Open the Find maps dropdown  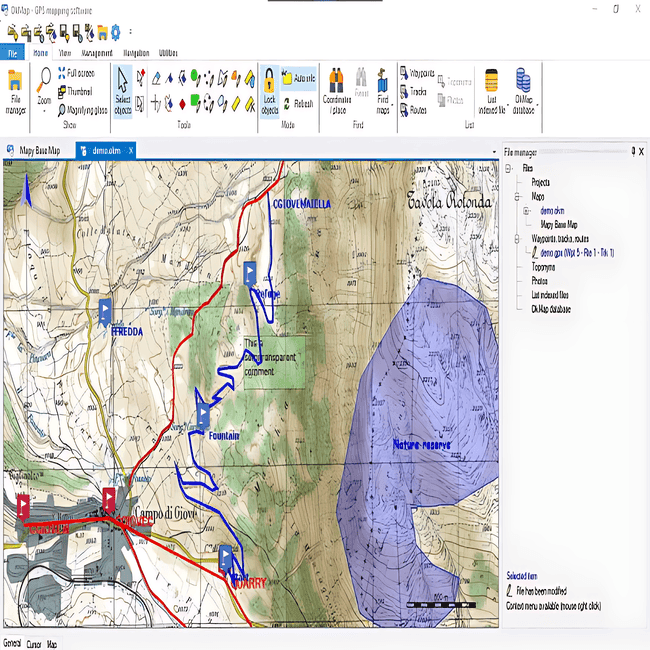pyautogui.click(x=392, y=105)
